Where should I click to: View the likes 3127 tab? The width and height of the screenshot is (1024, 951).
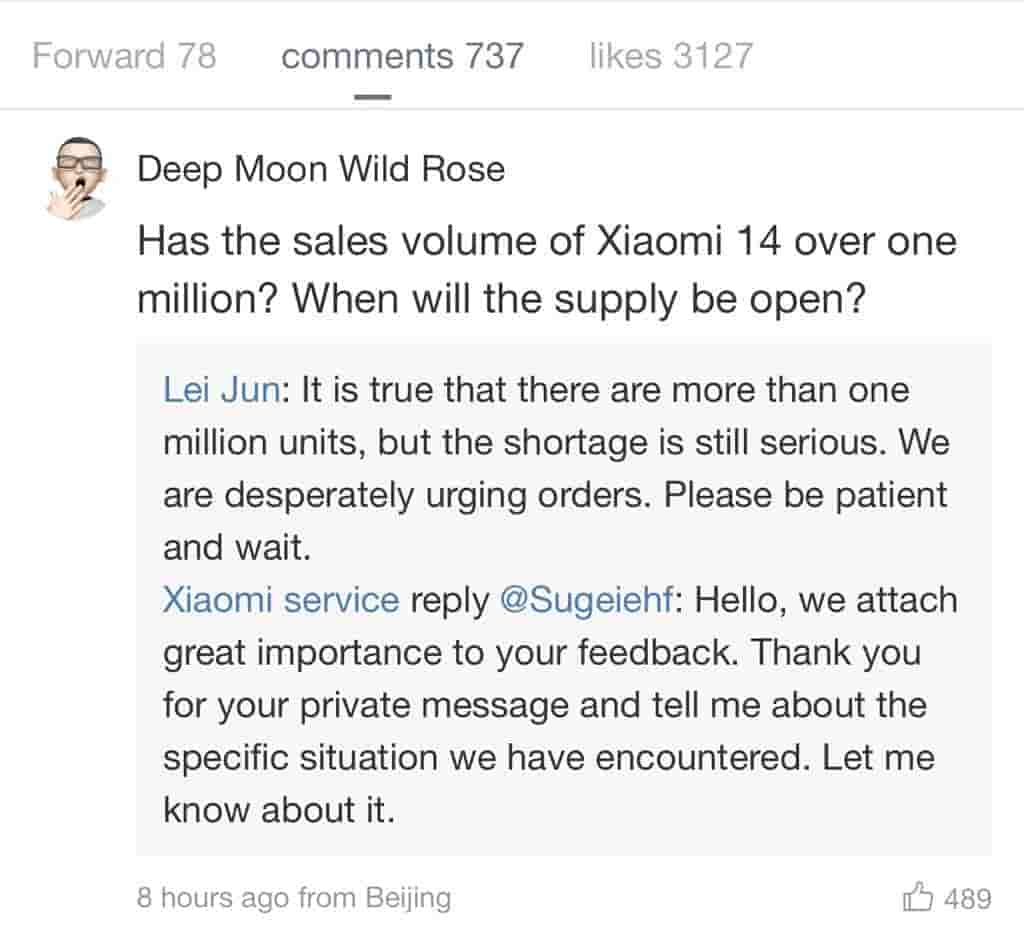[x=670, y=55]
